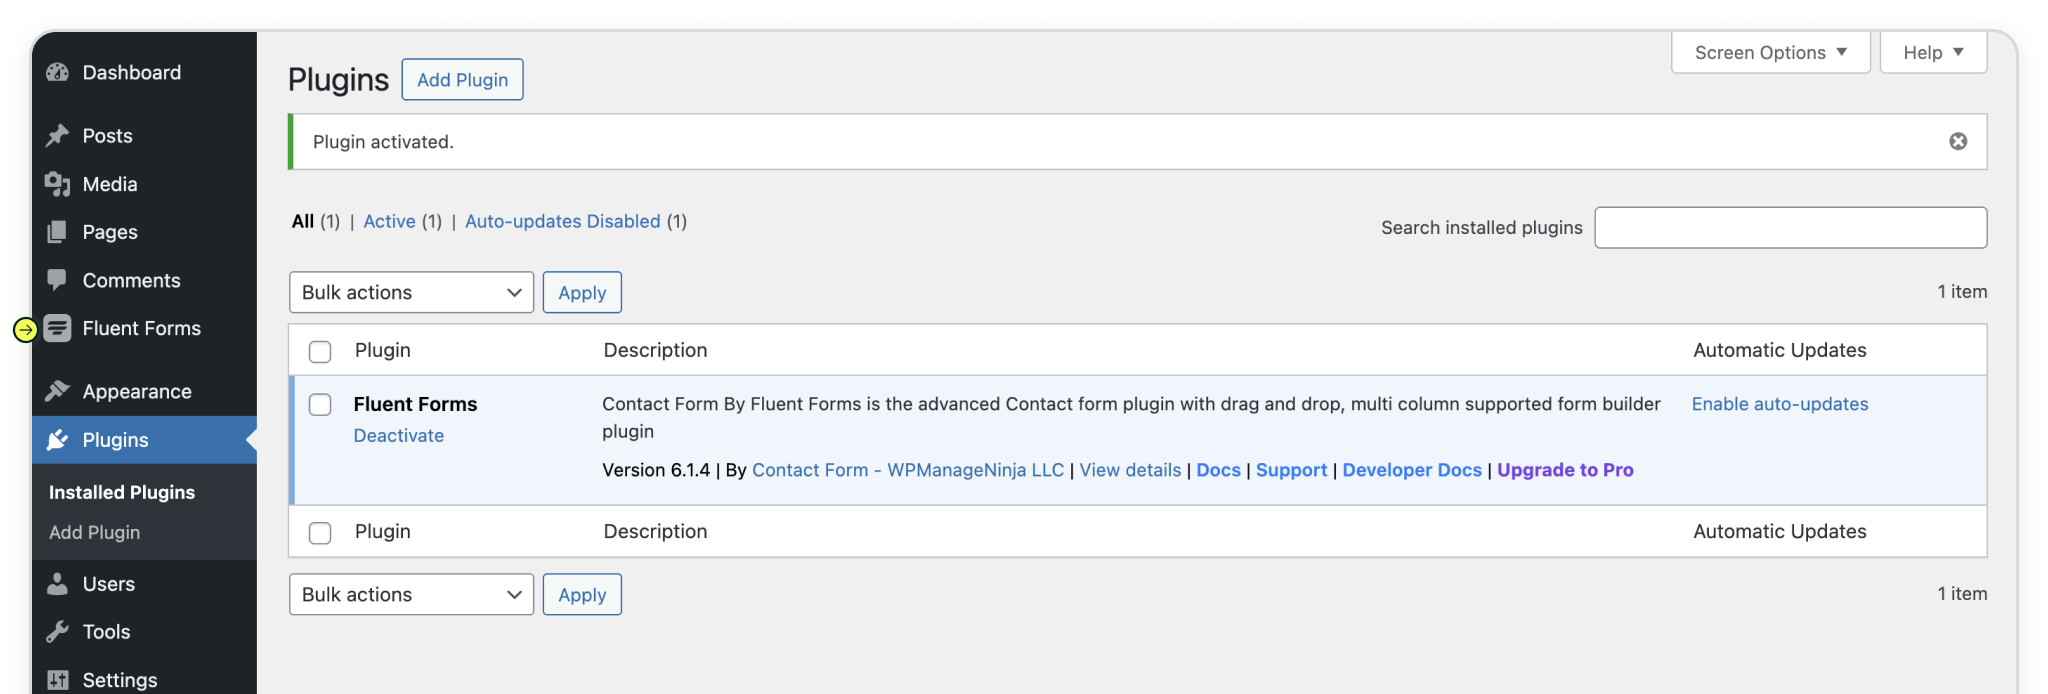
Task: Click the Settings sliders icon
Action: pyautogui.click(x=58, y=680)
